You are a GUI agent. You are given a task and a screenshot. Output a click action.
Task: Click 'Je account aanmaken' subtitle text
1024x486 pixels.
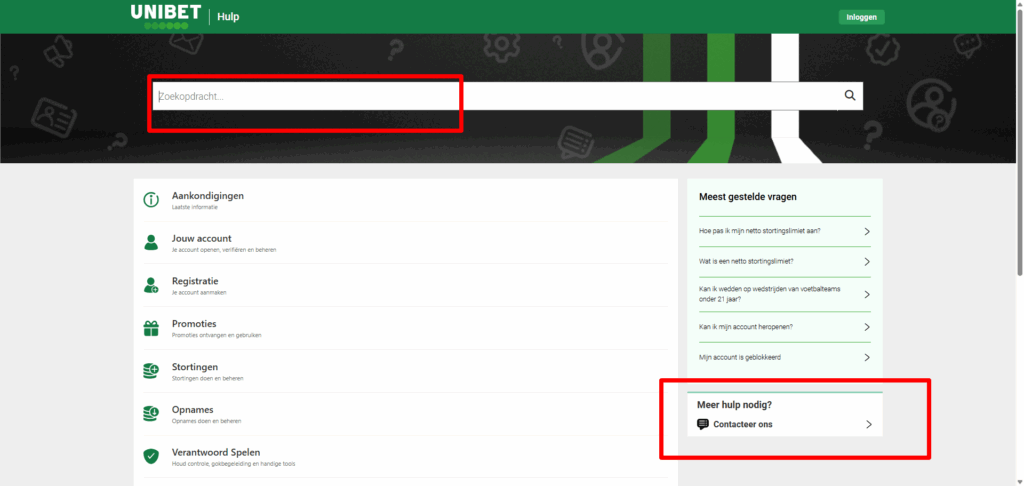coord(199,293)
